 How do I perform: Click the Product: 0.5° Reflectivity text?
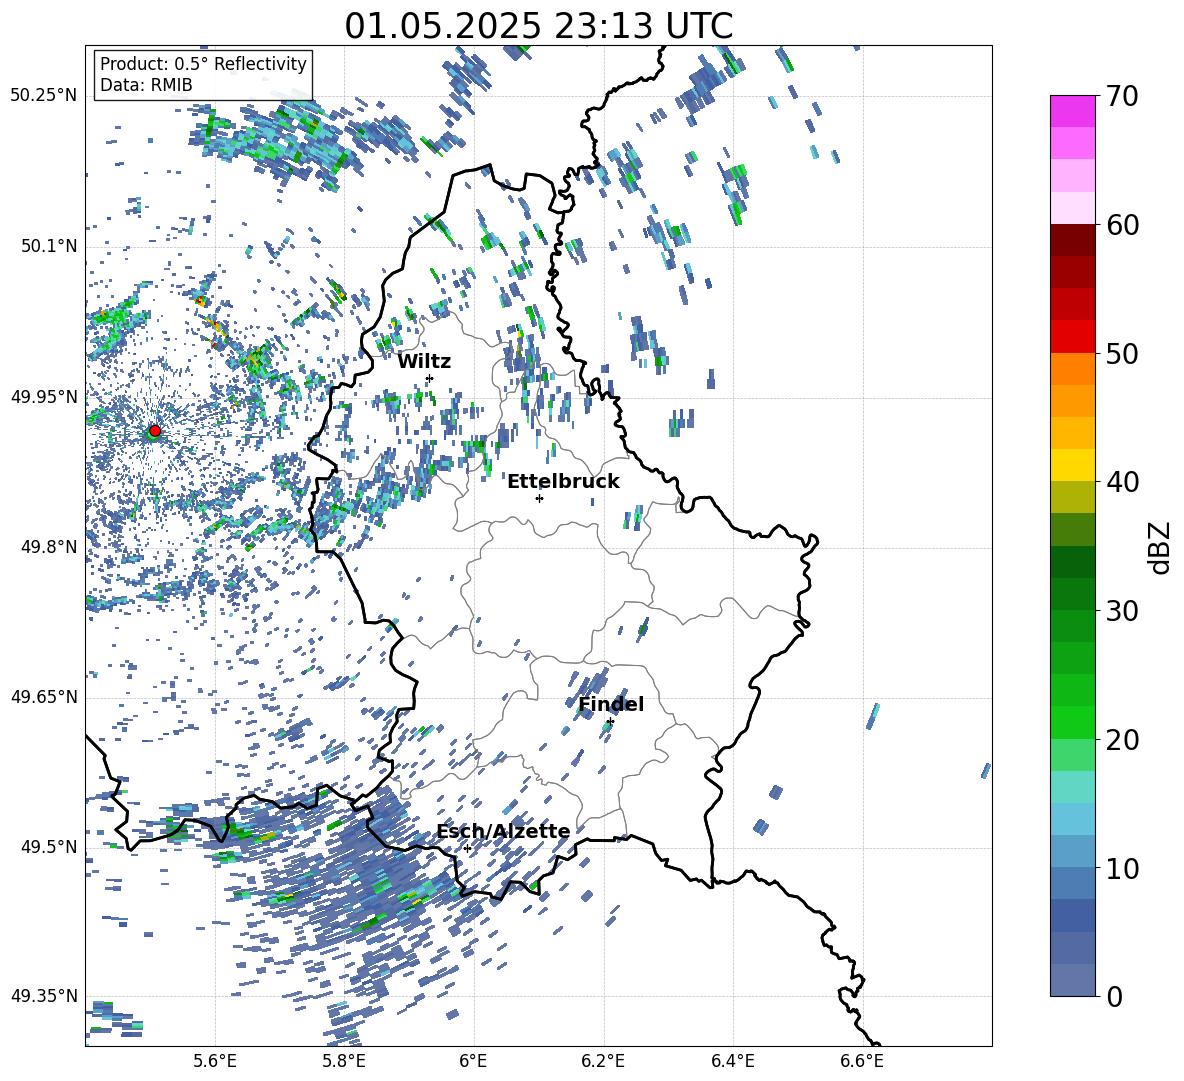[x=203, y=64]
